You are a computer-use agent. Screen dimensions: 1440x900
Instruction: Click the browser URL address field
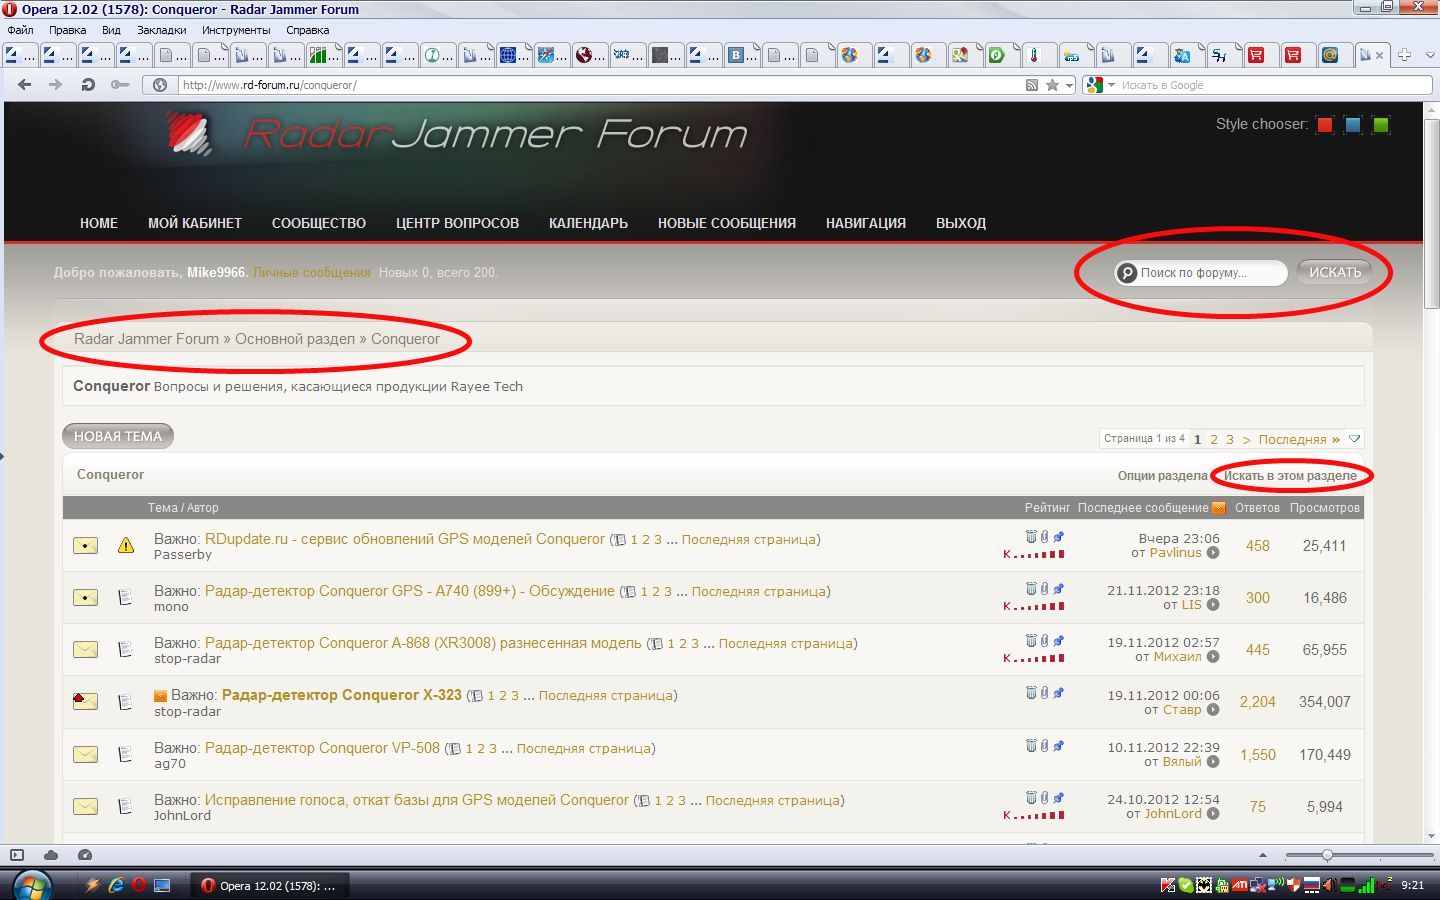click(x=600, y=85)
